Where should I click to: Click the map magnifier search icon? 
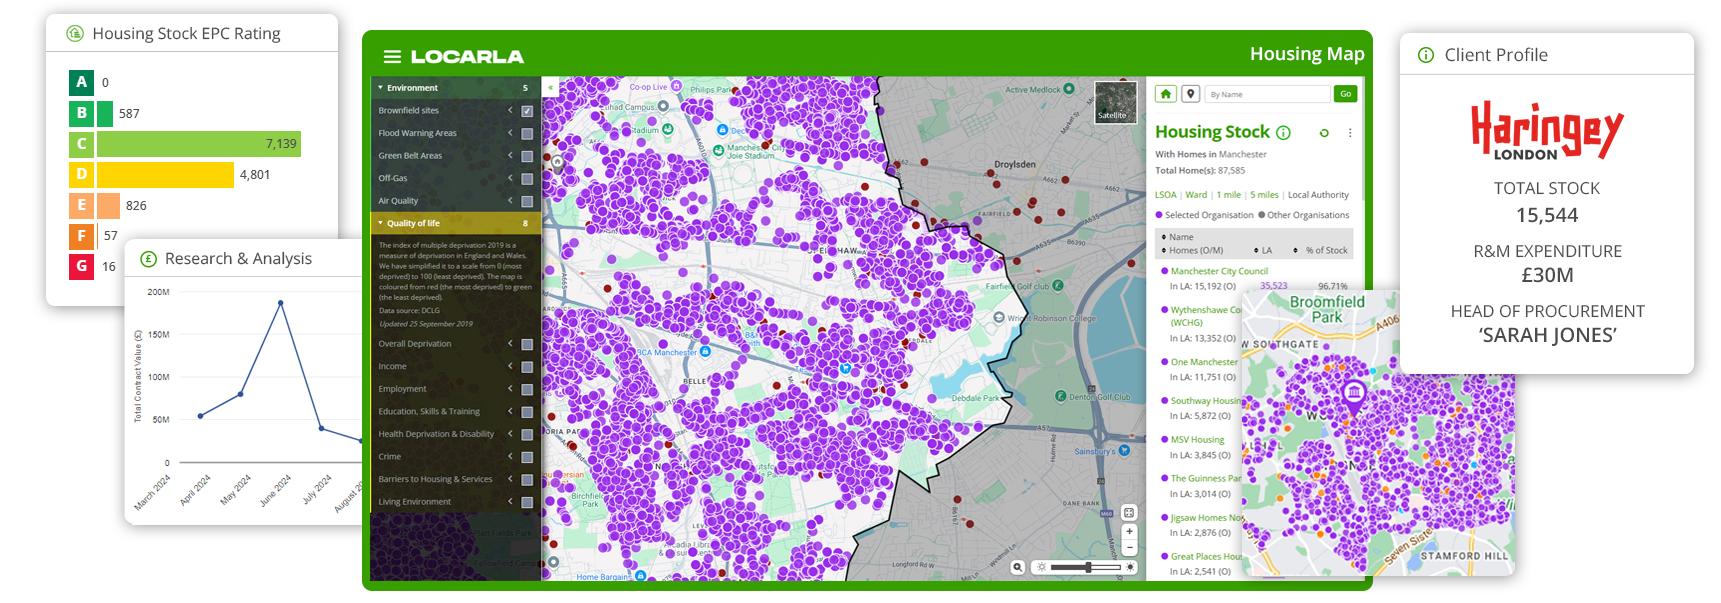tap(1017, 567)
